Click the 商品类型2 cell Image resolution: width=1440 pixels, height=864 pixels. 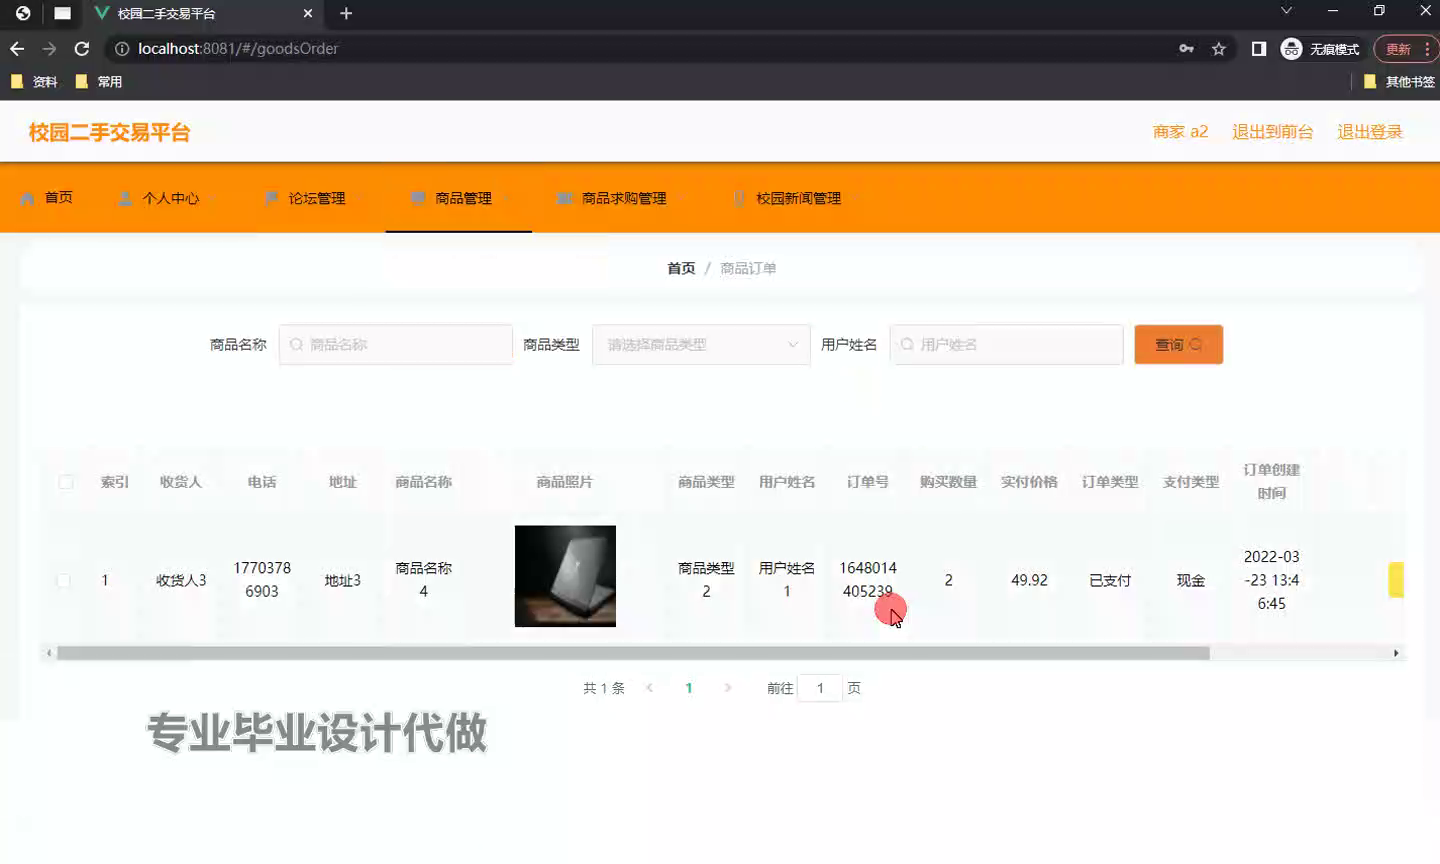pyautogui.click(x=706, y=579)
